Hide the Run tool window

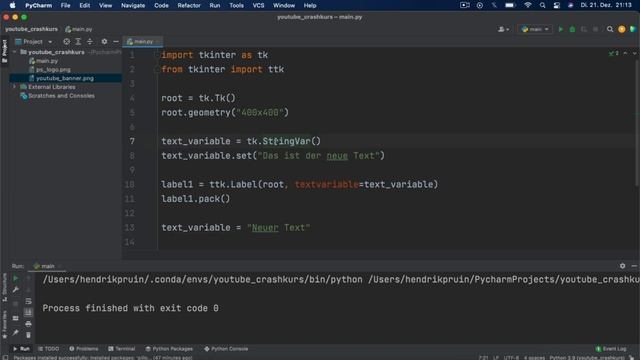pos(634,266)
